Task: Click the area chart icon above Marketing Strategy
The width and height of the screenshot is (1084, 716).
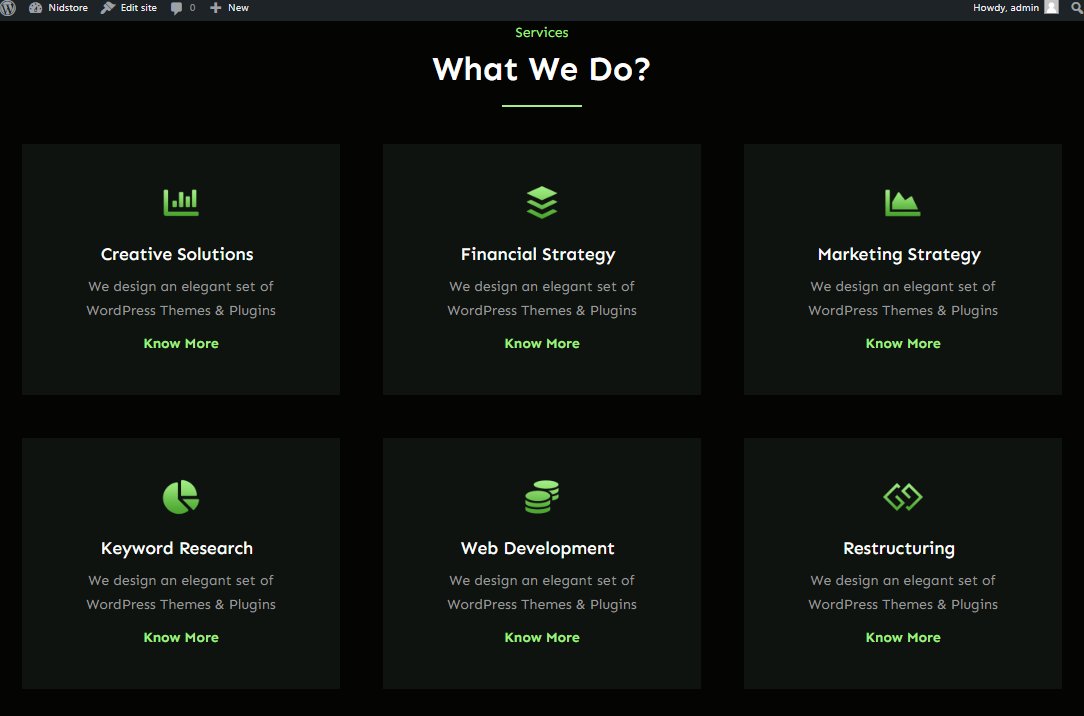Action: point(903,202)
